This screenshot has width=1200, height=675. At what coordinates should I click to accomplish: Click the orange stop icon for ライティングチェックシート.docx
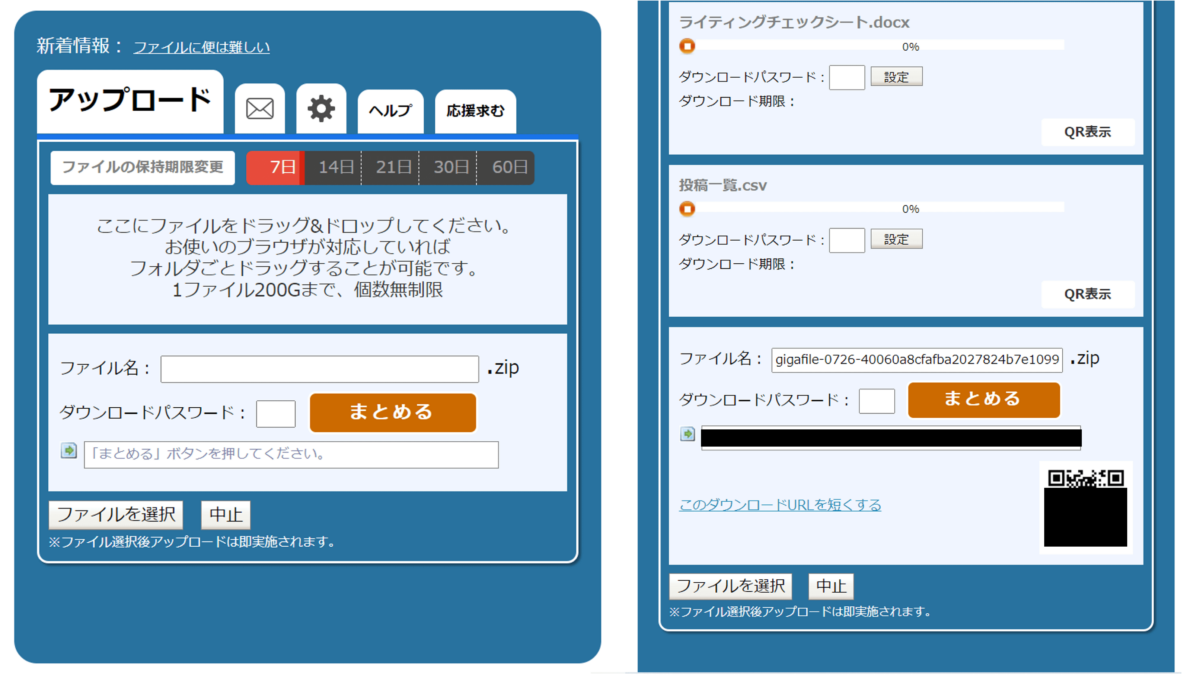click(x=687, y=46)
